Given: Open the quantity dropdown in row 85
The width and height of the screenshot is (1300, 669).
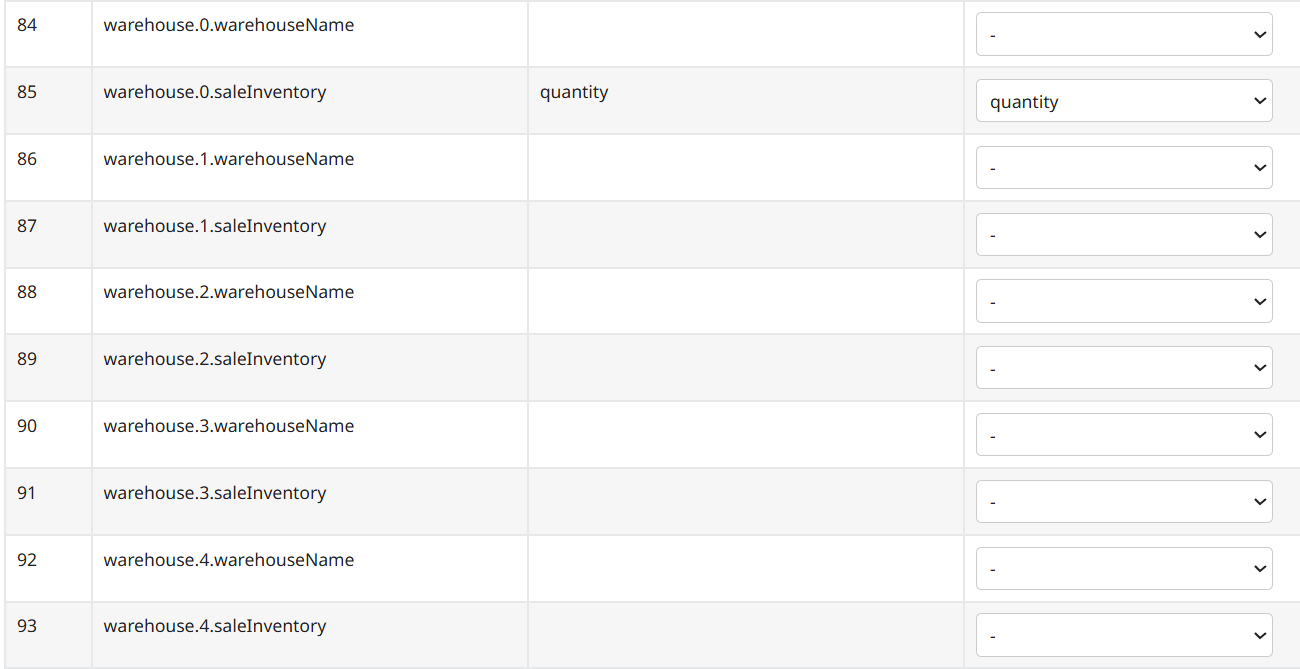Looking at the screenshot, I should [1123, 101].
